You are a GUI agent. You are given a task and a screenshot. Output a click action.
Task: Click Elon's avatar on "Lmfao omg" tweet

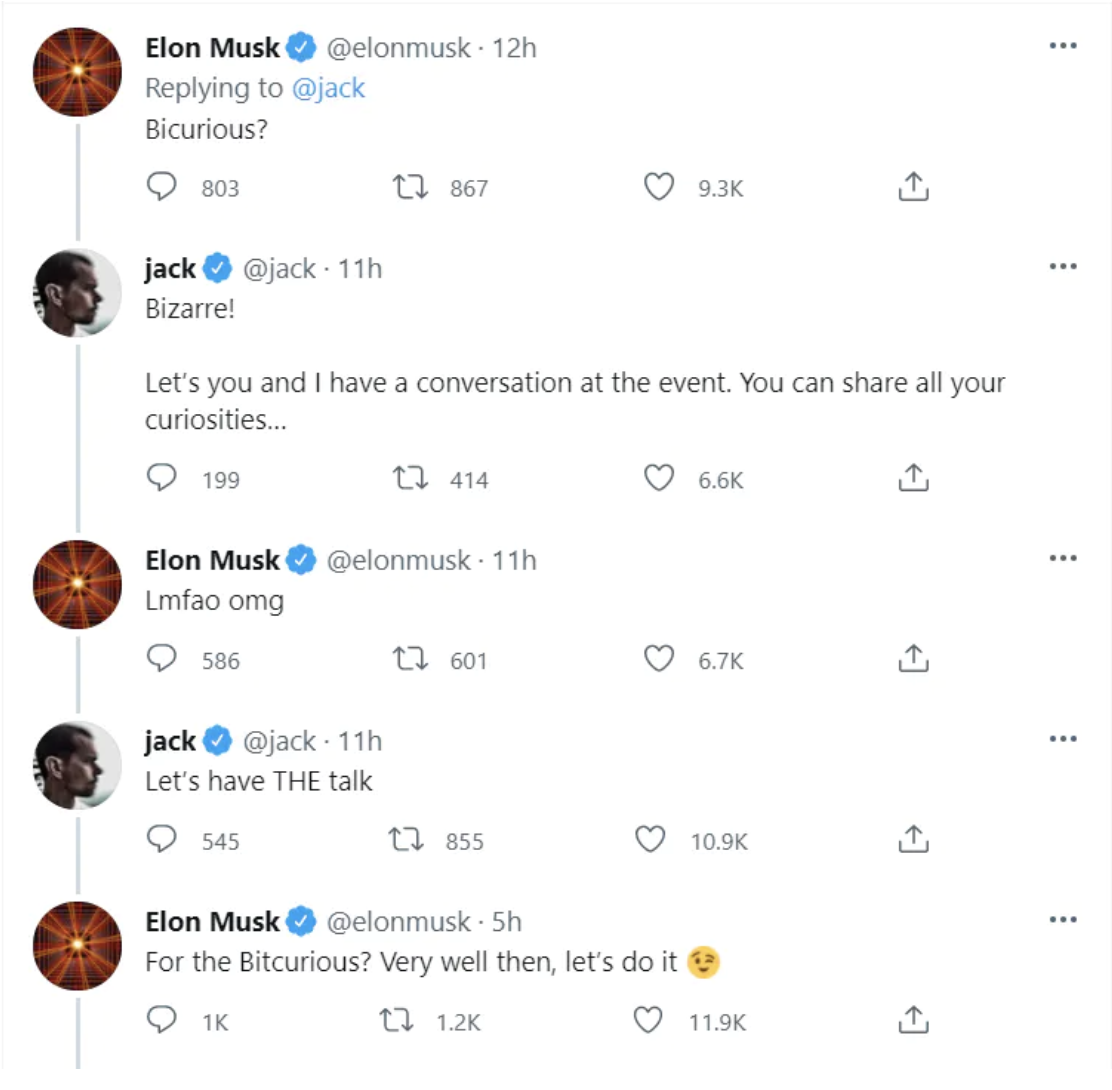tap(78, 585)
